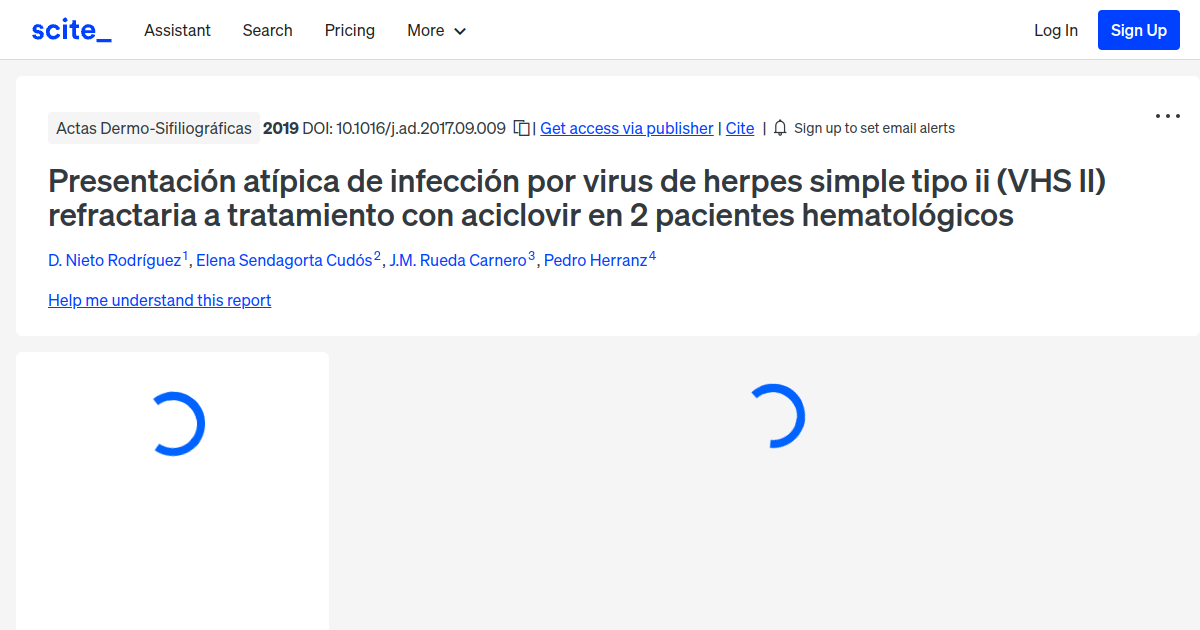Select author Elena Sendagorta Cudós
This screenshot has height=630, width=1200.
click(284, 260)
